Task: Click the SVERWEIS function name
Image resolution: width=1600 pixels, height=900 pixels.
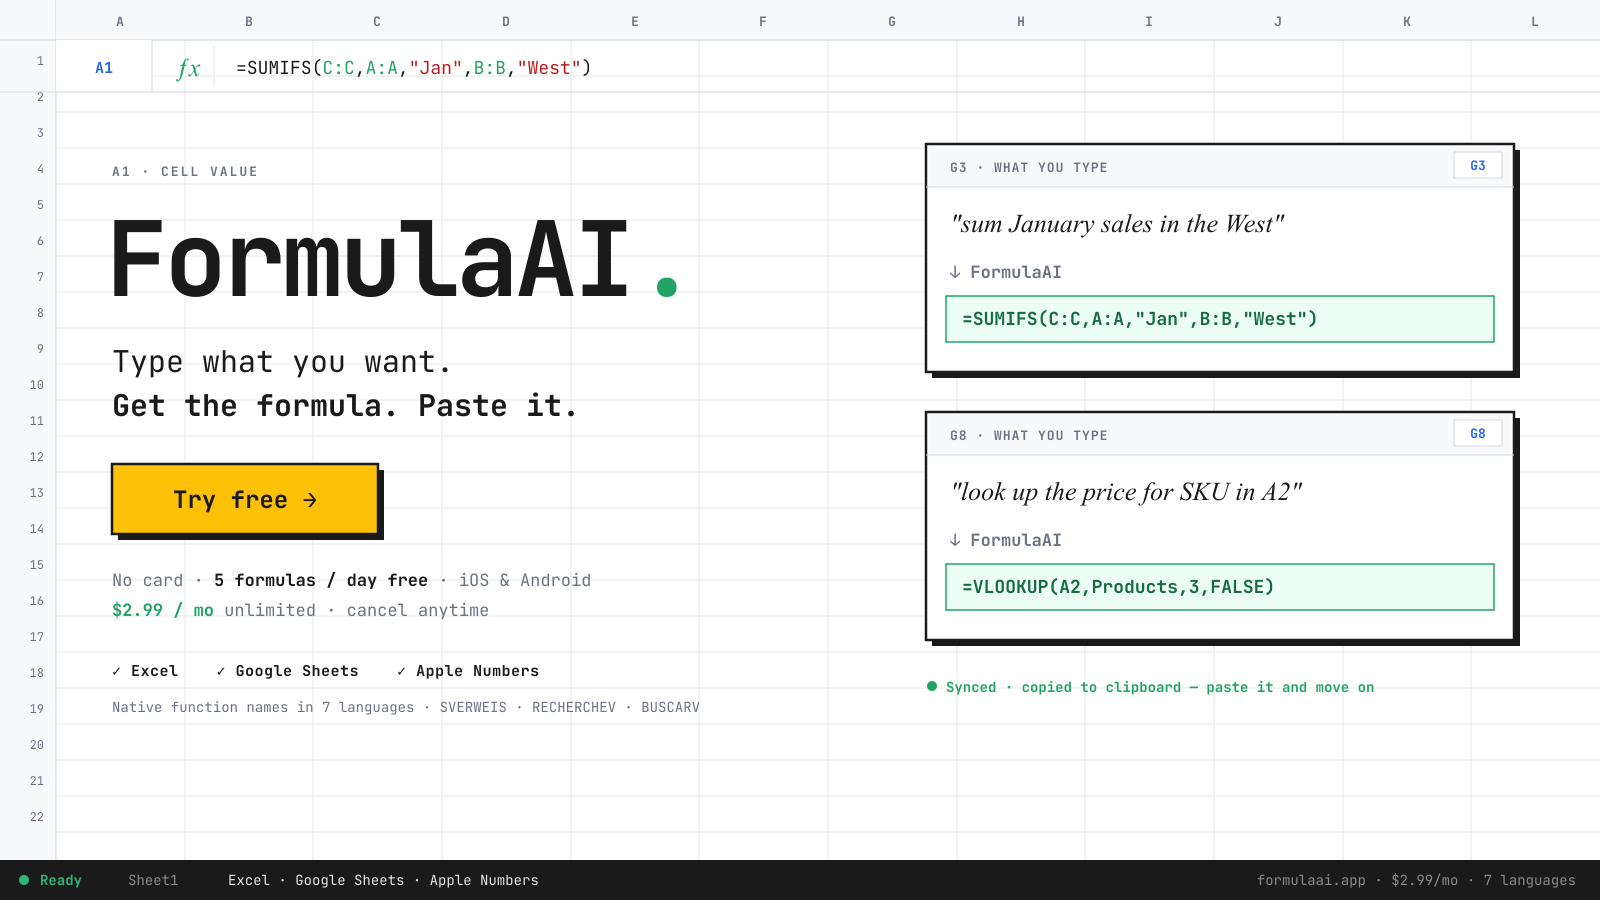Action: tap(473, 707)
